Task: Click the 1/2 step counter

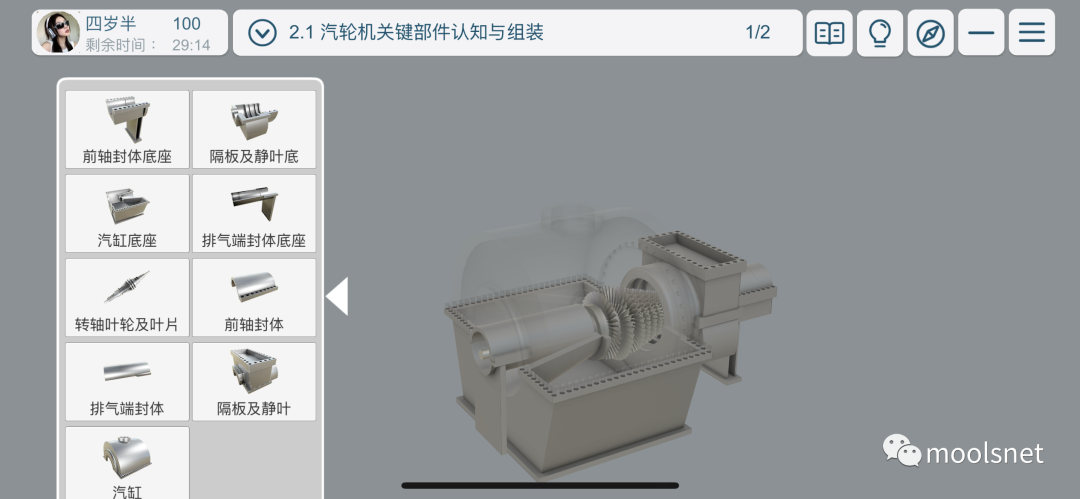Action: tap(758, 32)
